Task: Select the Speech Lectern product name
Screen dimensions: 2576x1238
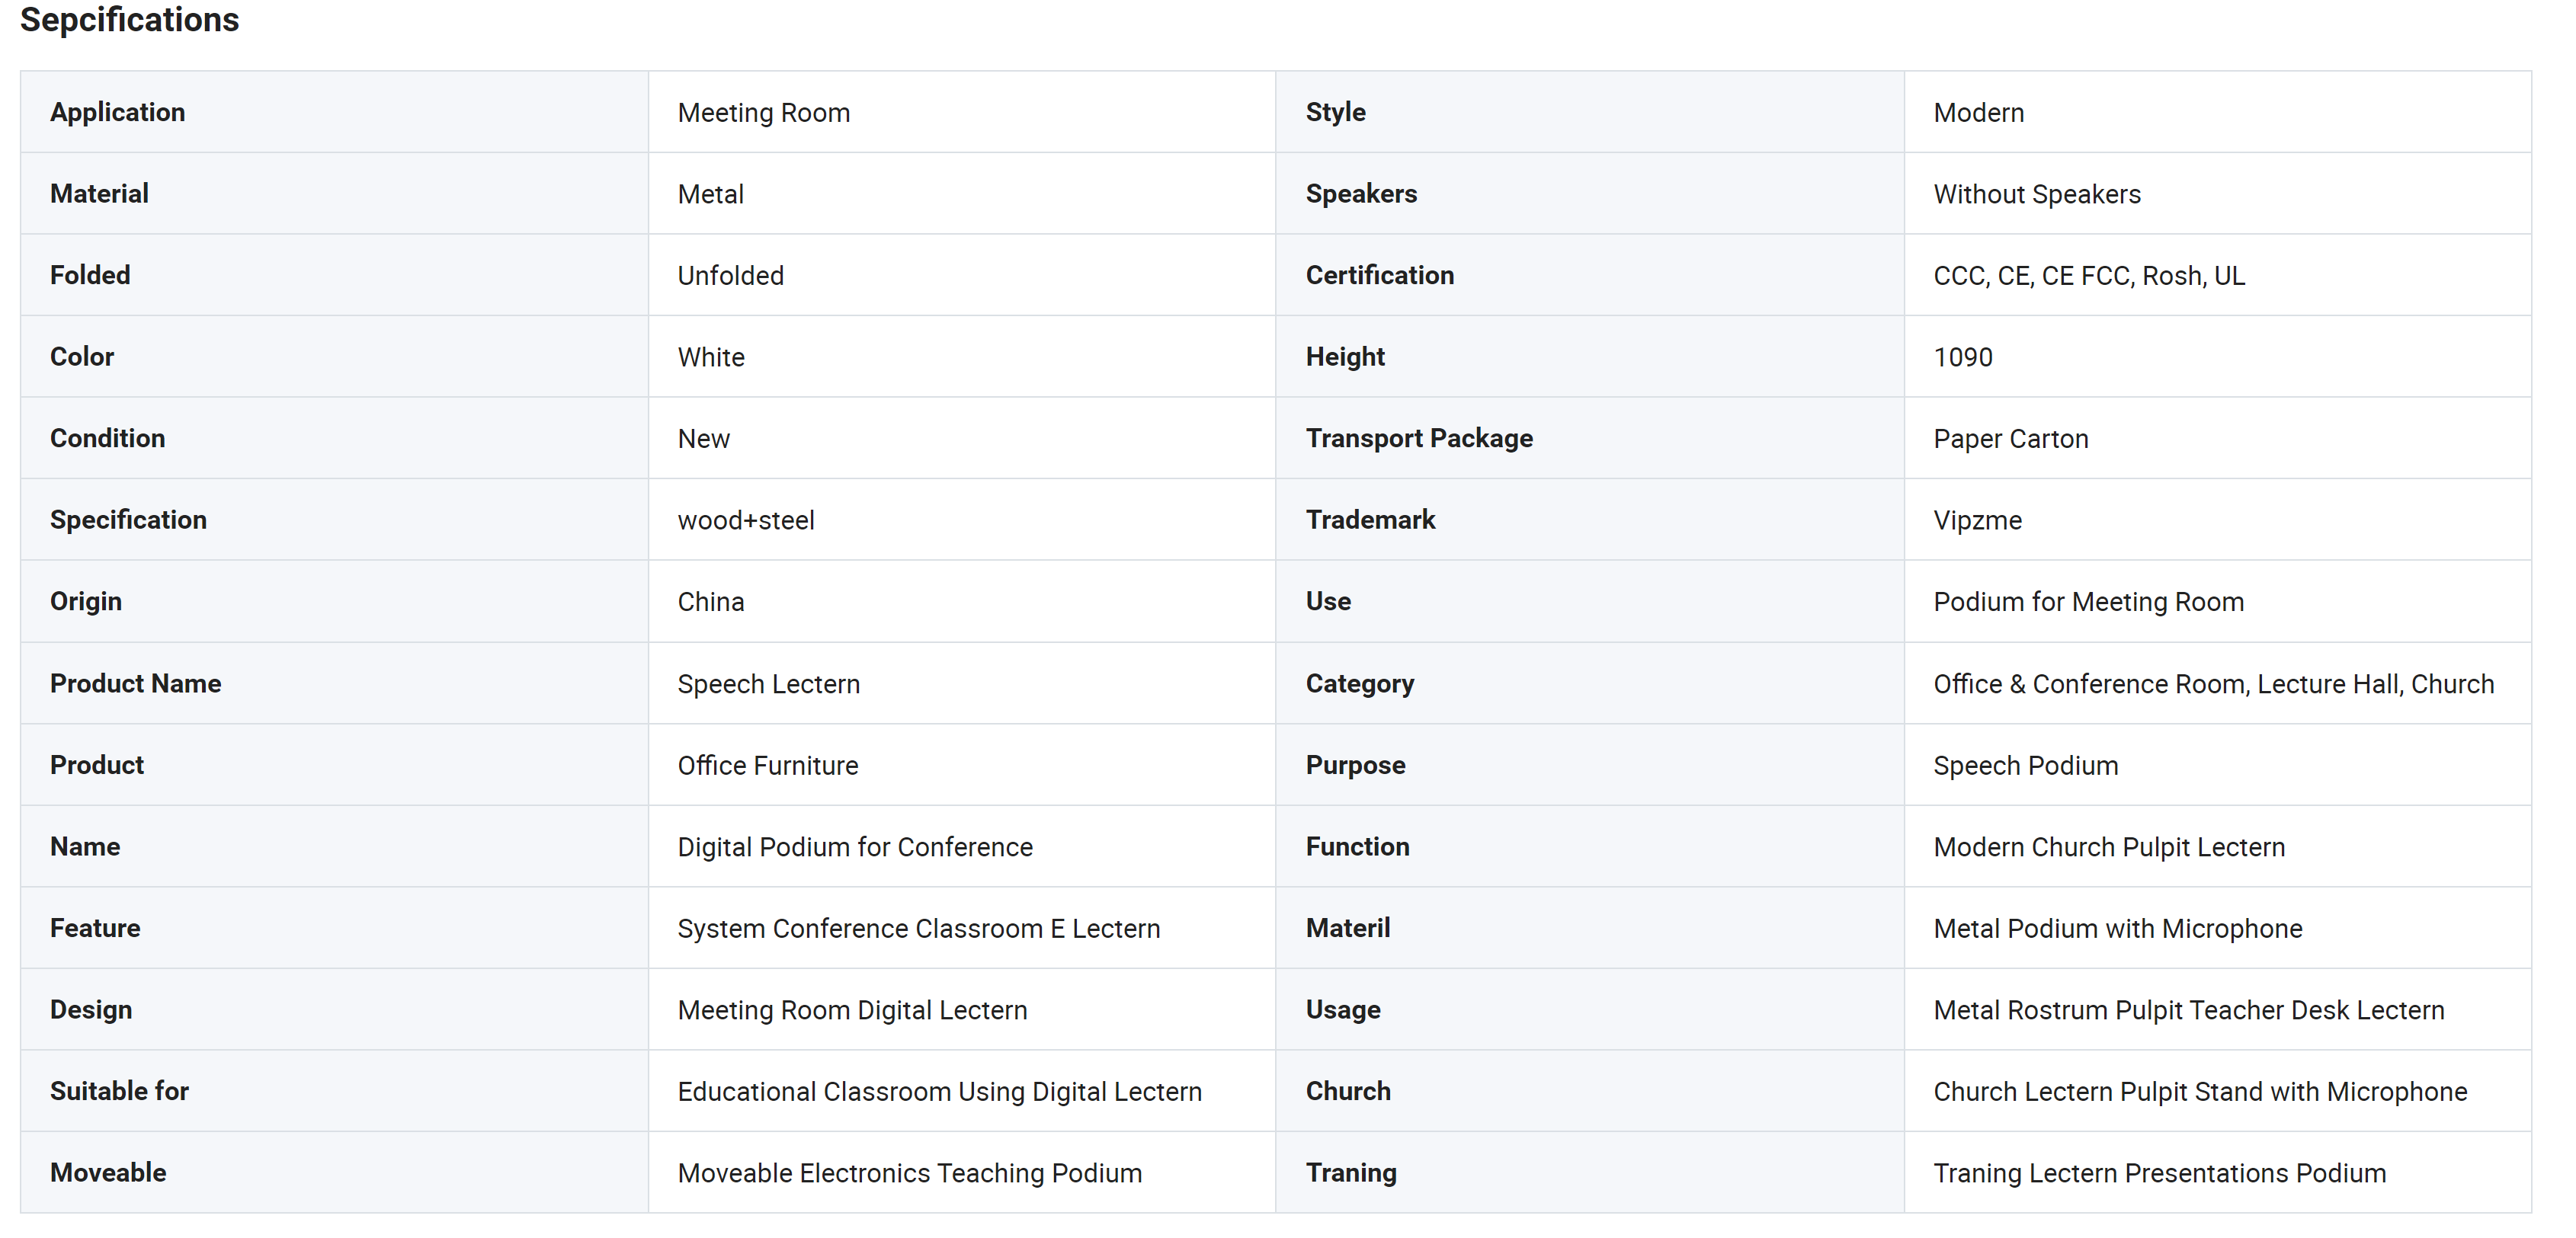Action: tap(769, 684)
